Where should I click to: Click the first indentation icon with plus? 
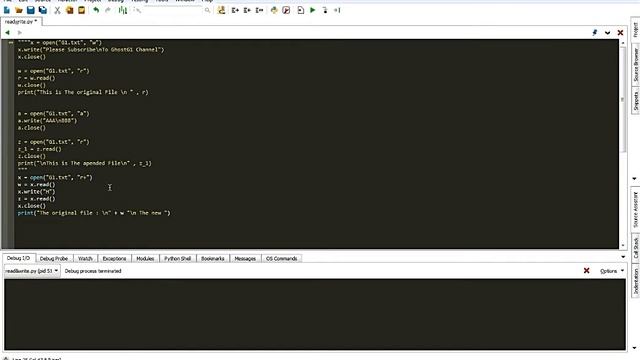235,10
